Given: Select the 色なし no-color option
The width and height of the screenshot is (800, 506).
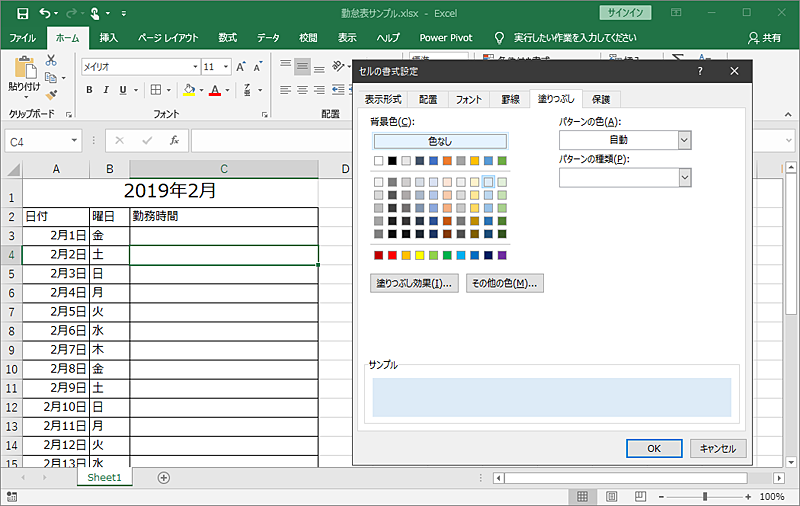Looking at the screenshot, I should (x=439, y=142).
